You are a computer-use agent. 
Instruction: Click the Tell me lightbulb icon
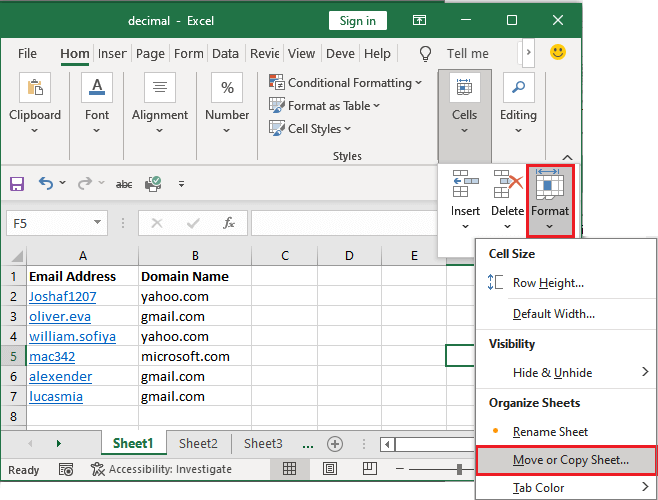(425, 53)
